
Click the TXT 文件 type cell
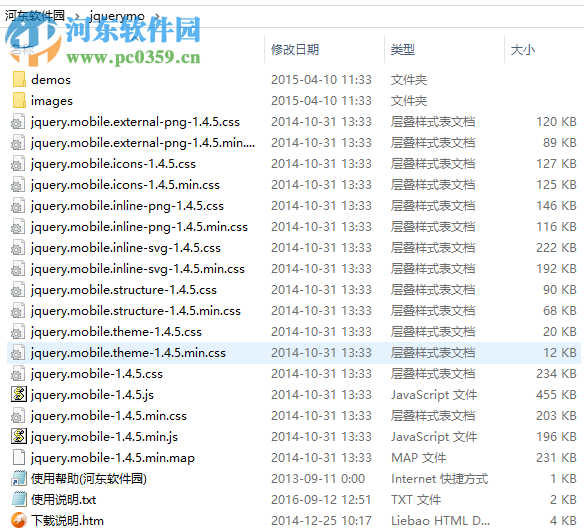pos(416,500)
